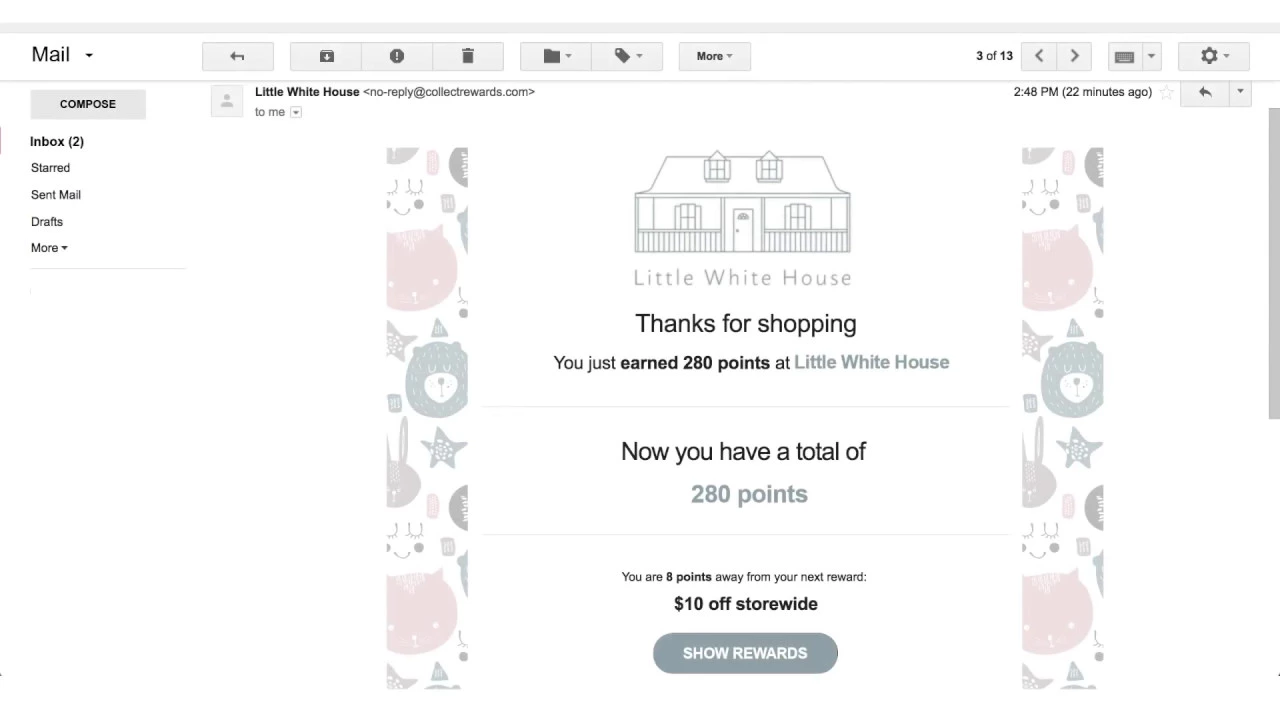Open the Starred folder
Viewport: 1280px width, 720px height.
click(50, 168)
